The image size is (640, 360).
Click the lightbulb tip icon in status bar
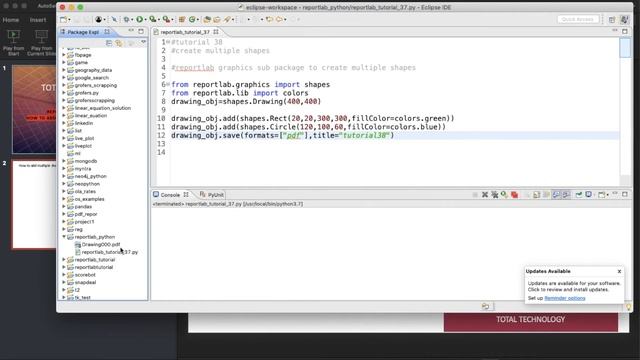[629, 307]
